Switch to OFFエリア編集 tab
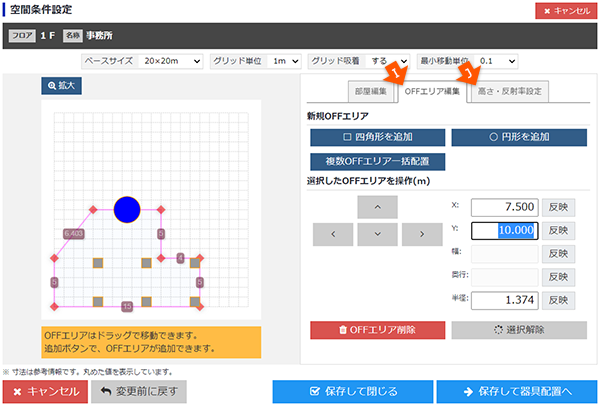The width and height of the screenshot is (600, 406). pos(432,91)
